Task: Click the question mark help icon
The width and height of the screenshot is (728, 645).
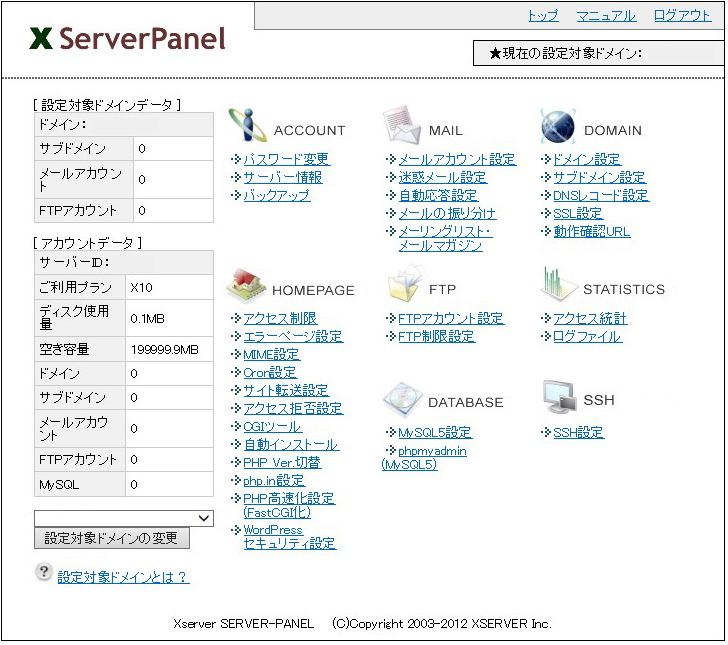Action: click(44, 572)
